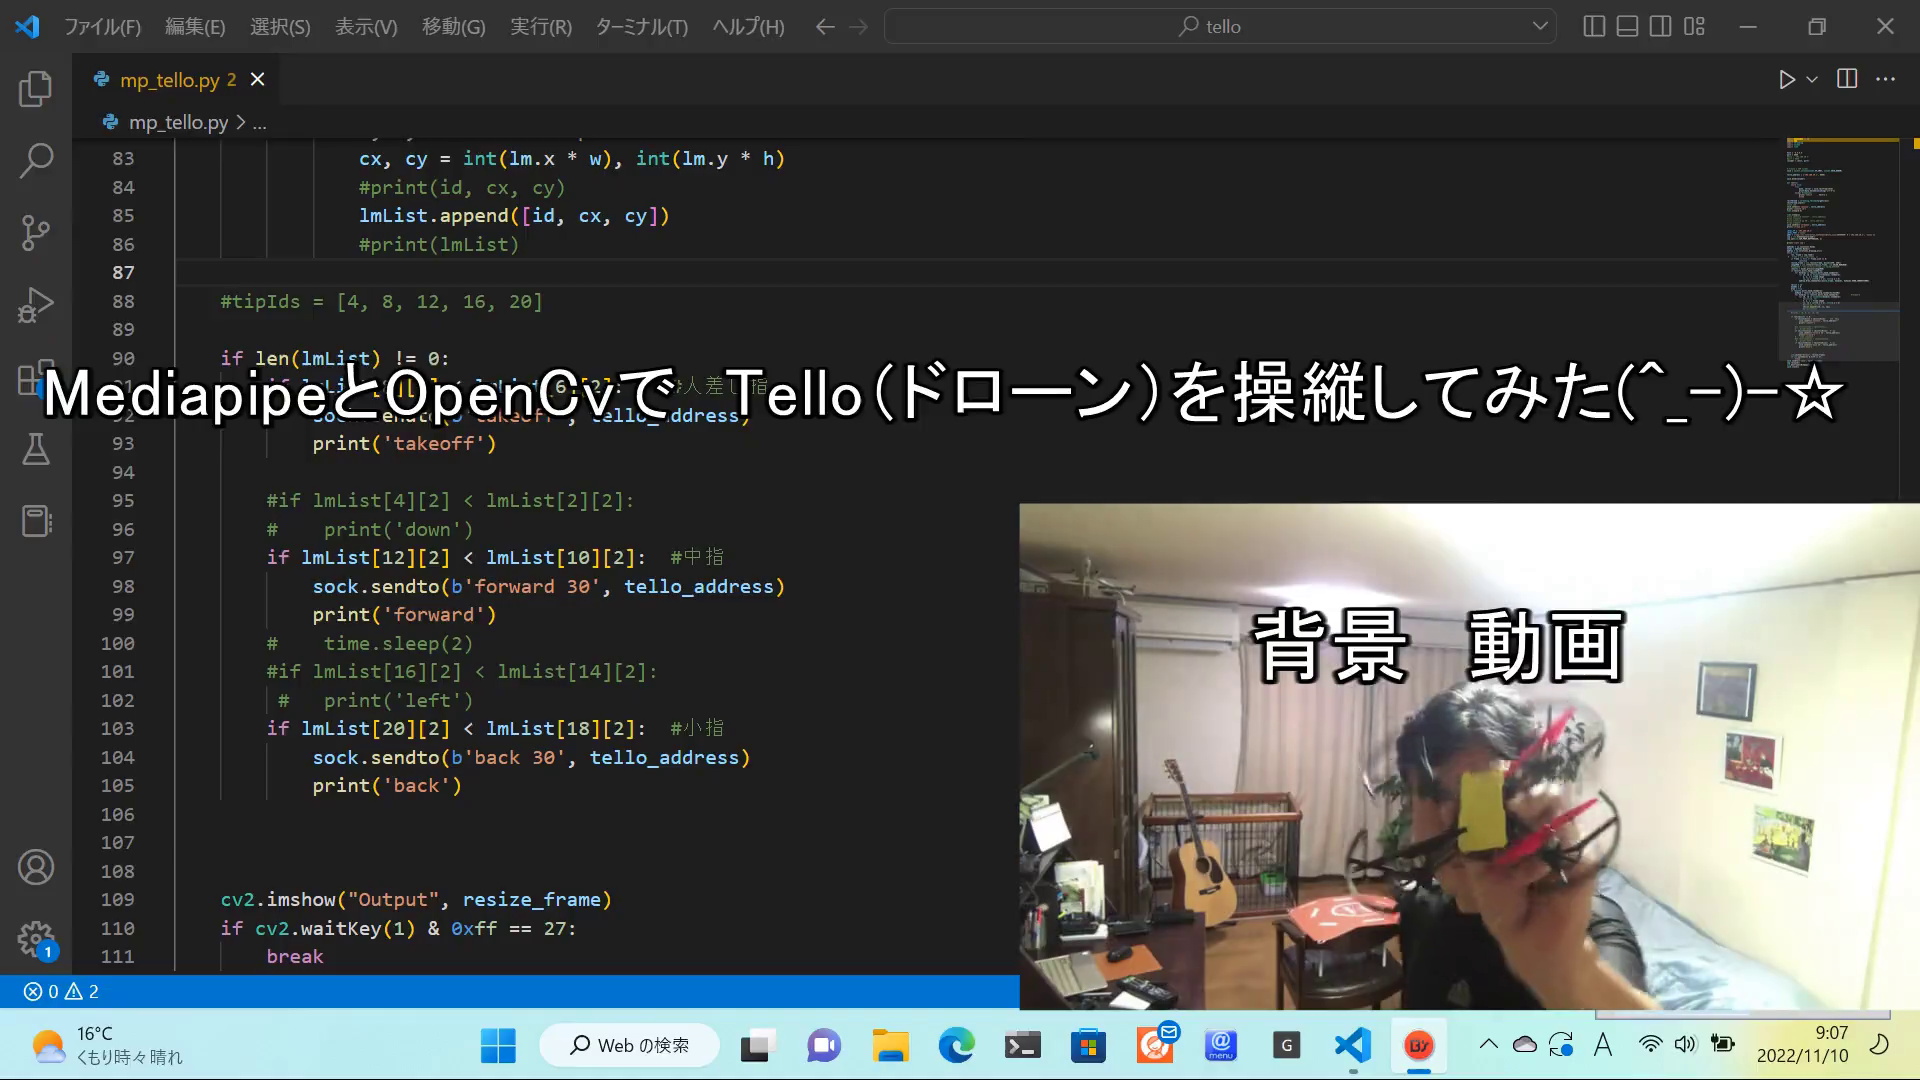Open the Manage gear settings icon
This screenshot has height=1080, width=1920.
coord(36,939)
